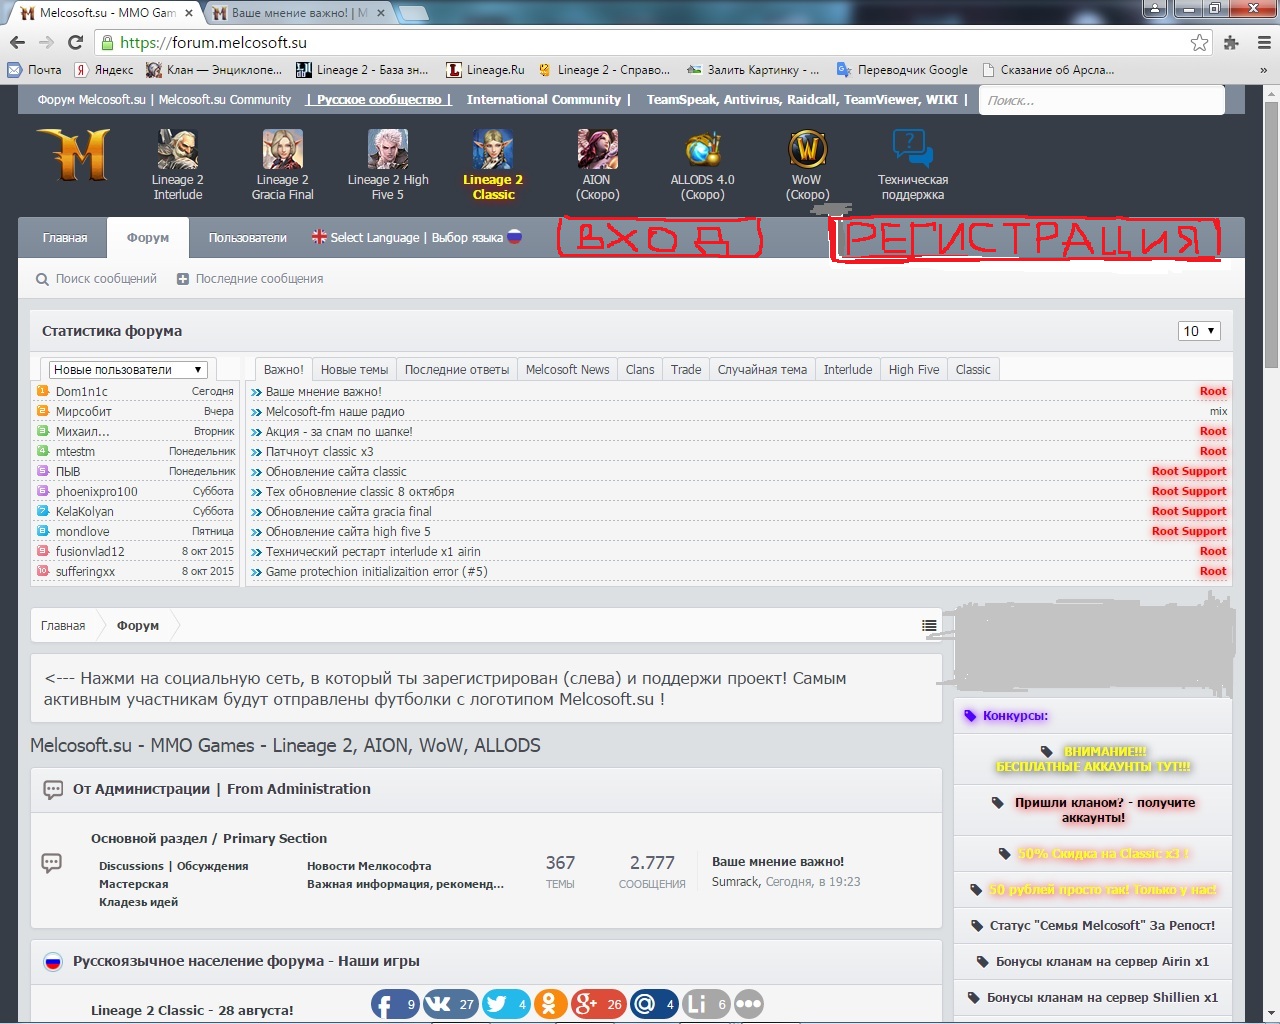Click the Melcosoft M logo
The image size is (1280, 1024).
73,155
